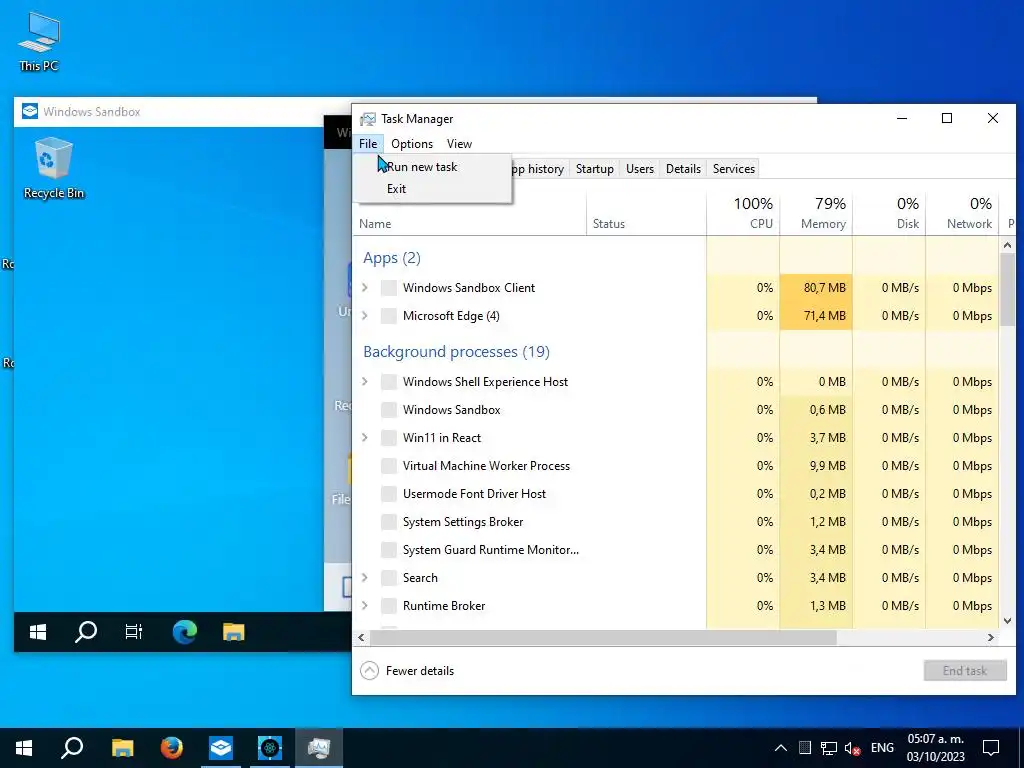Viewport: 1024px width, 768px height.
Task: Expand Windows Sandbox Client process
Action: tap(365, 287)
